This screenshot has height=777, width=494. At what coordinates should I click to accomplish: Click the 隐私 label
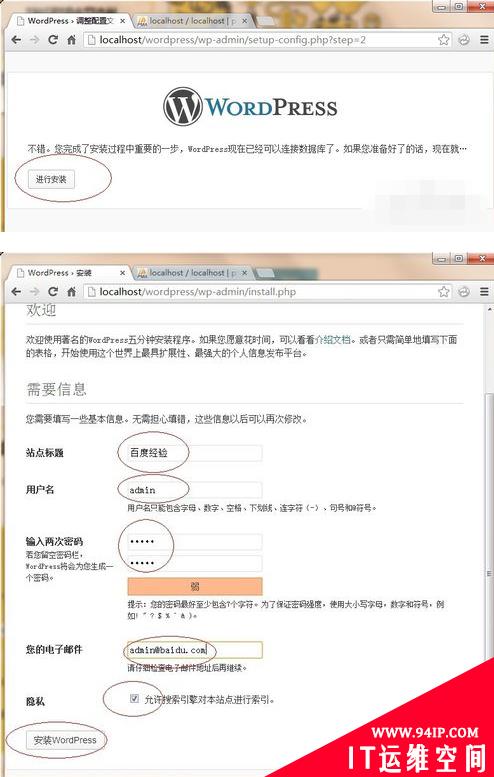[x=35, y=702]
